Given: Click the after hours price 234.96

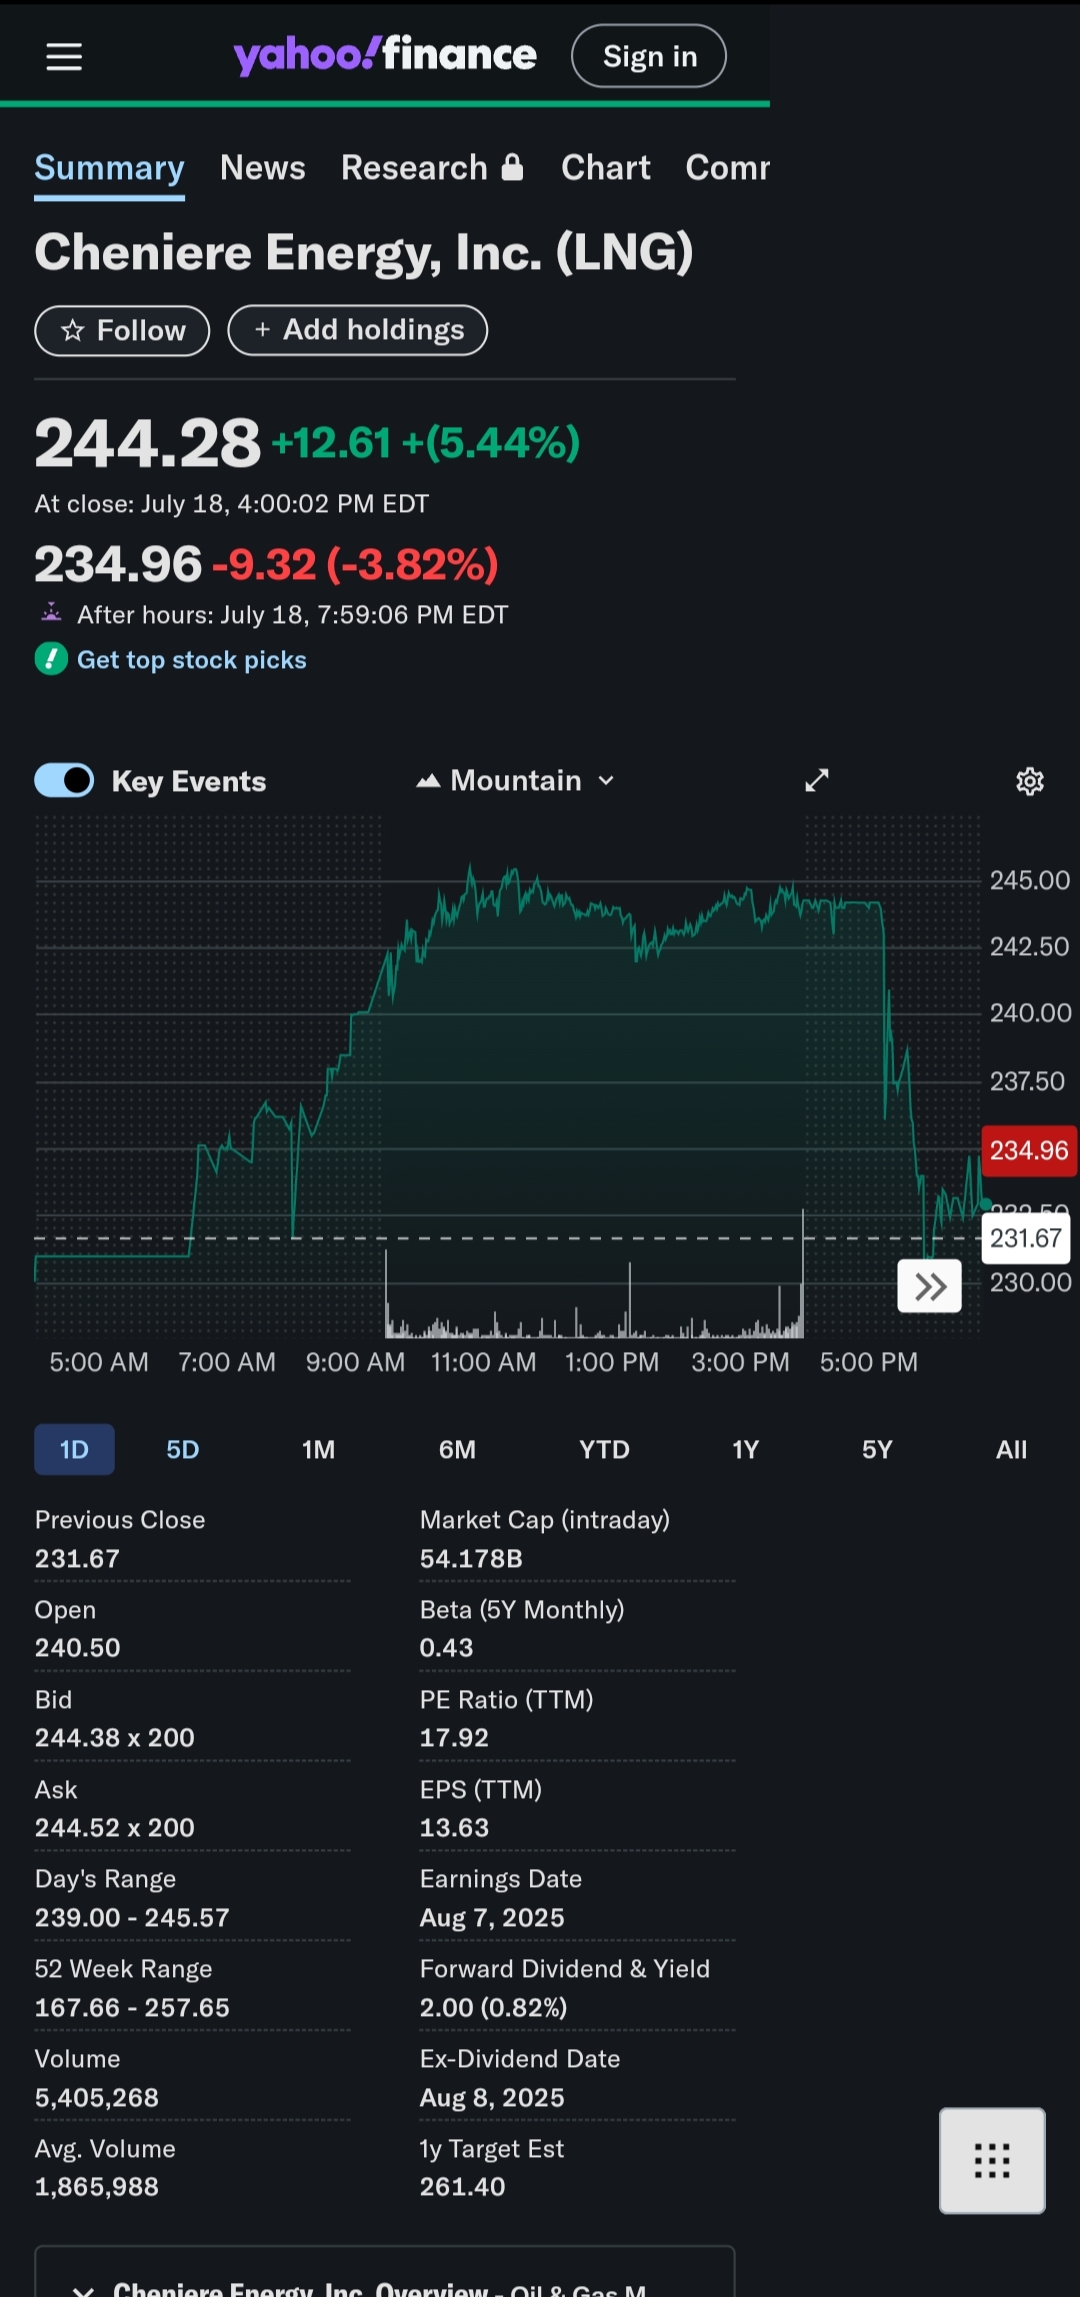Looking at the screenshot, I should [x=118, y=564].
